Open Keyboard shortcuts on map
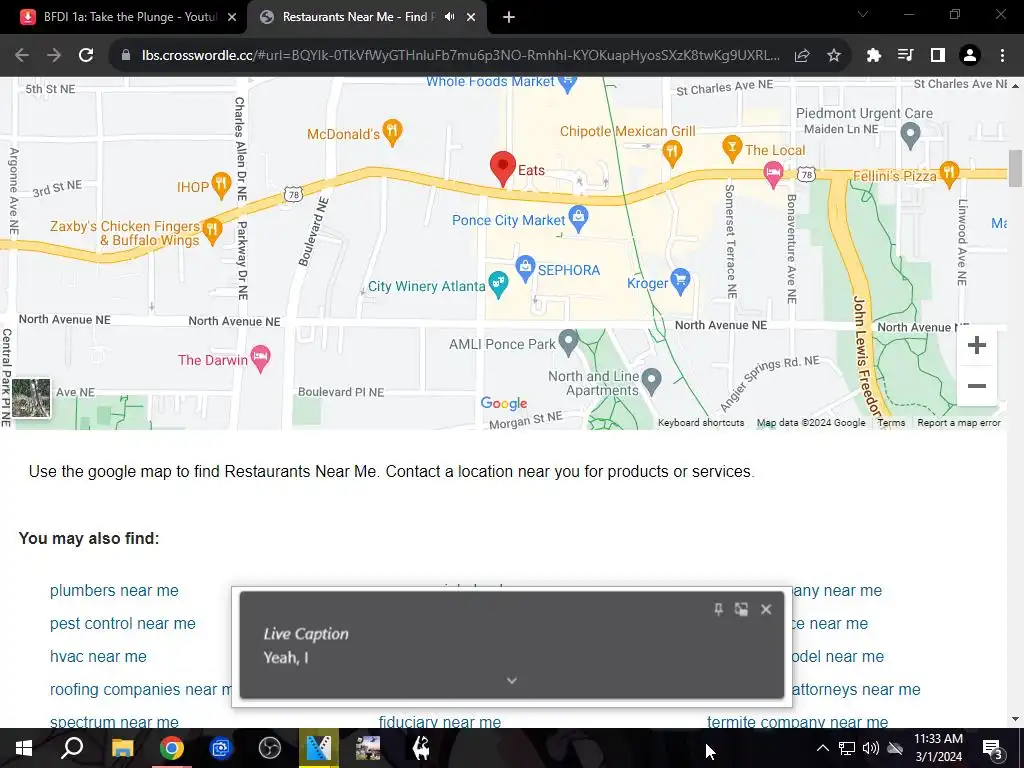Viewport: 1024px width, 768px height. coord(701,423)
